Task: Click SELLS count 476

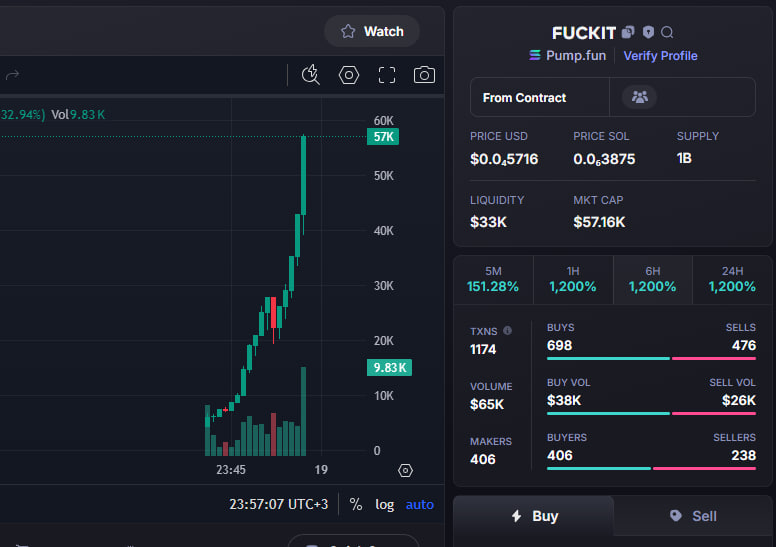Action: click(x=744, y=345)
